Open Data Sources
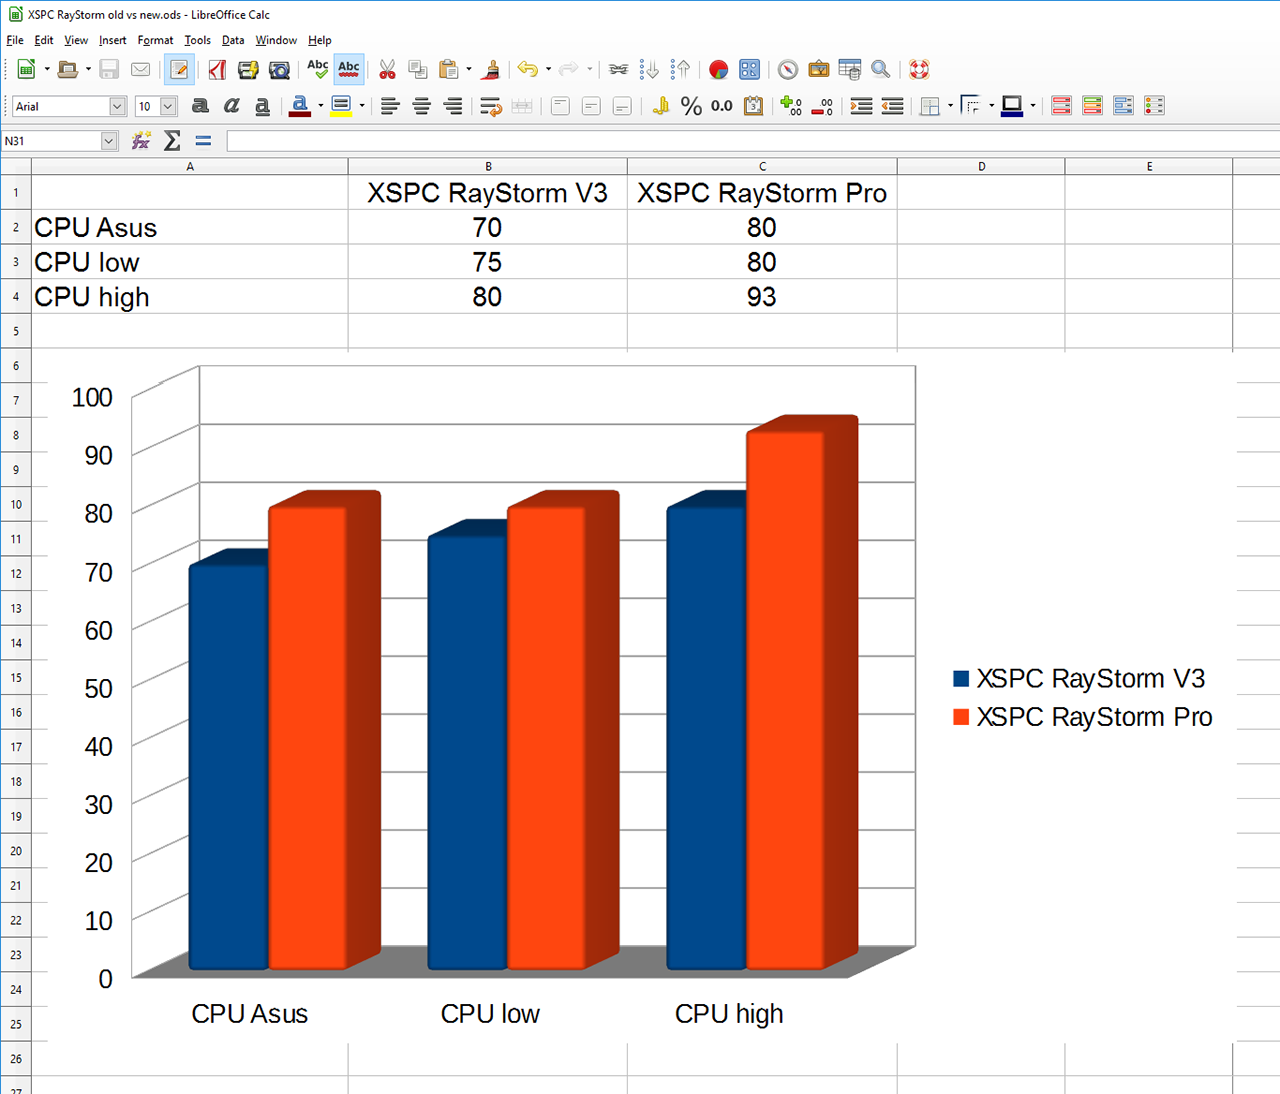1280x1094 pixels. pos(850,69)
